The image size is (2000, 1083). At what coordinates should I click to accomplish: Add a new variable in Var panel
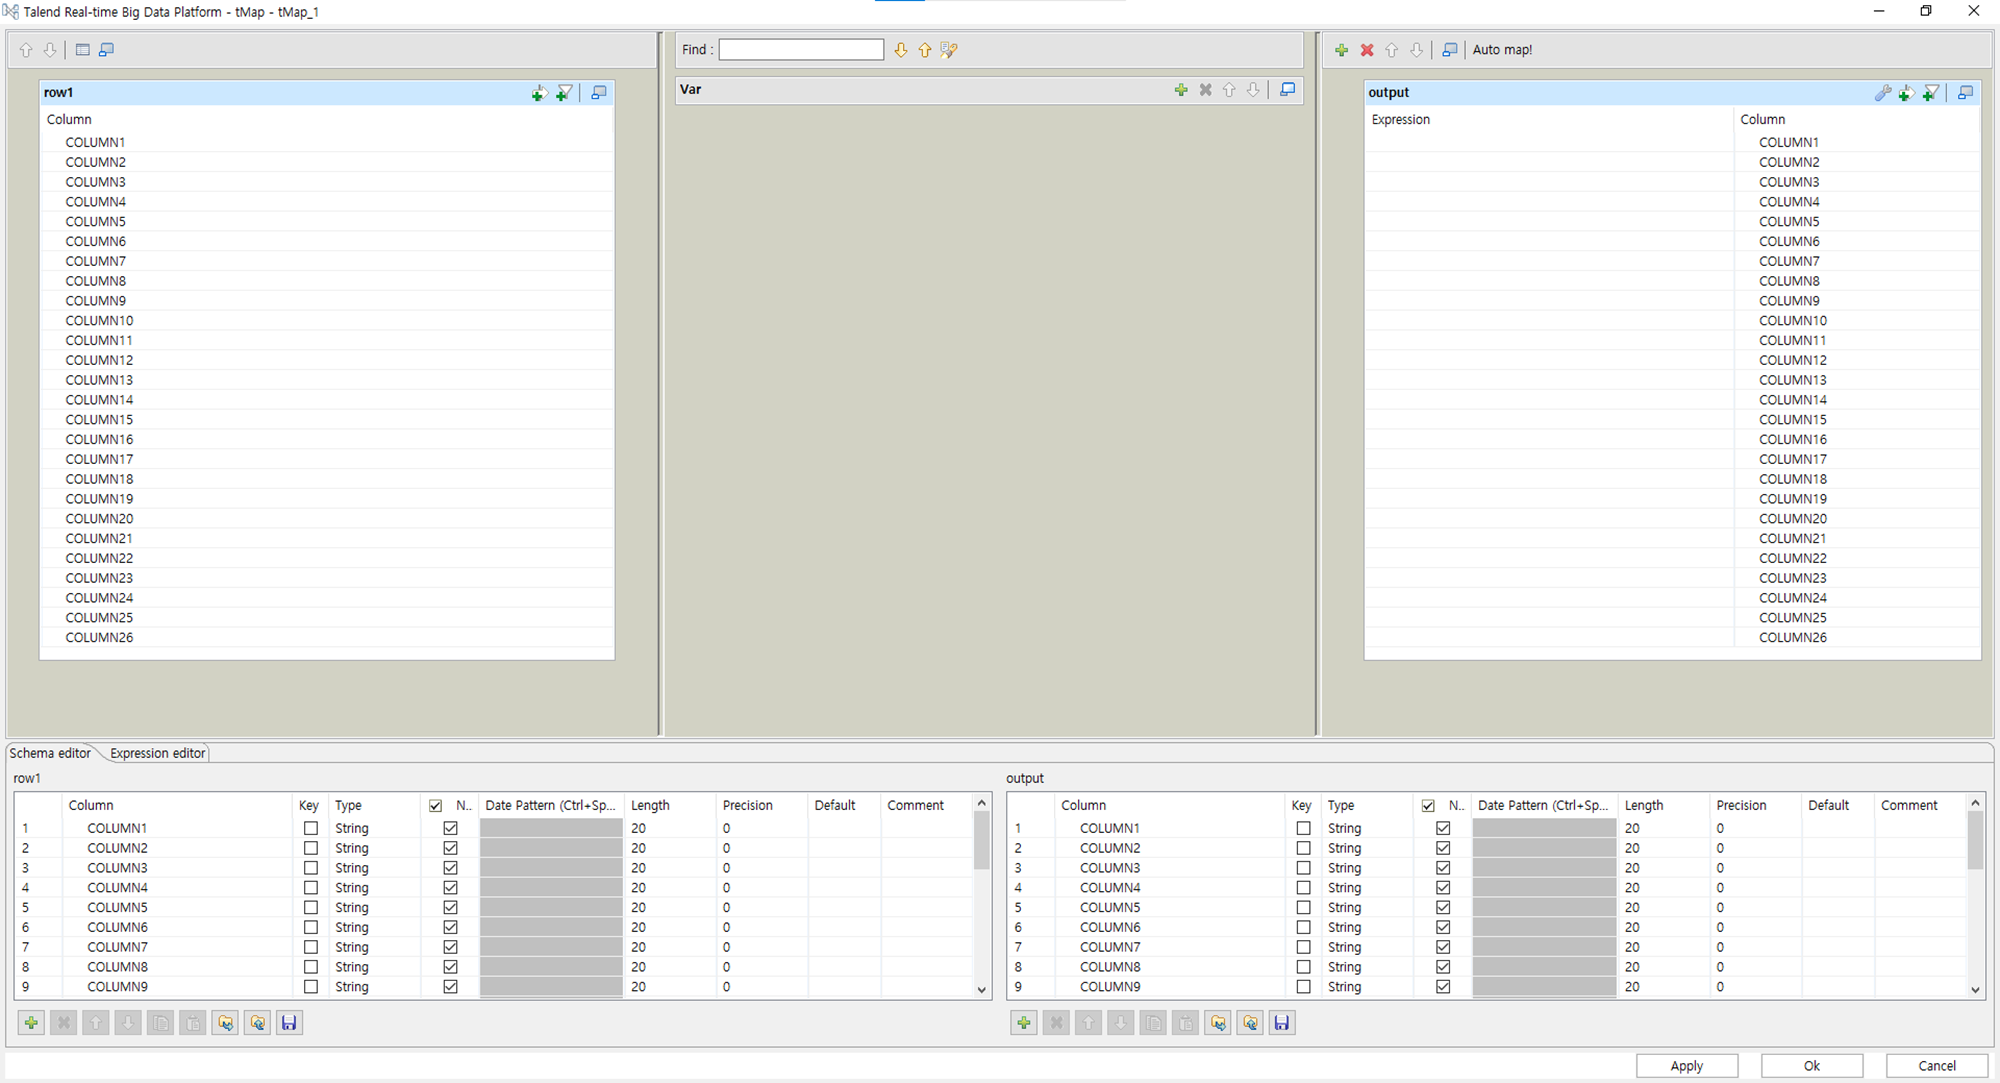point(1181,90)
